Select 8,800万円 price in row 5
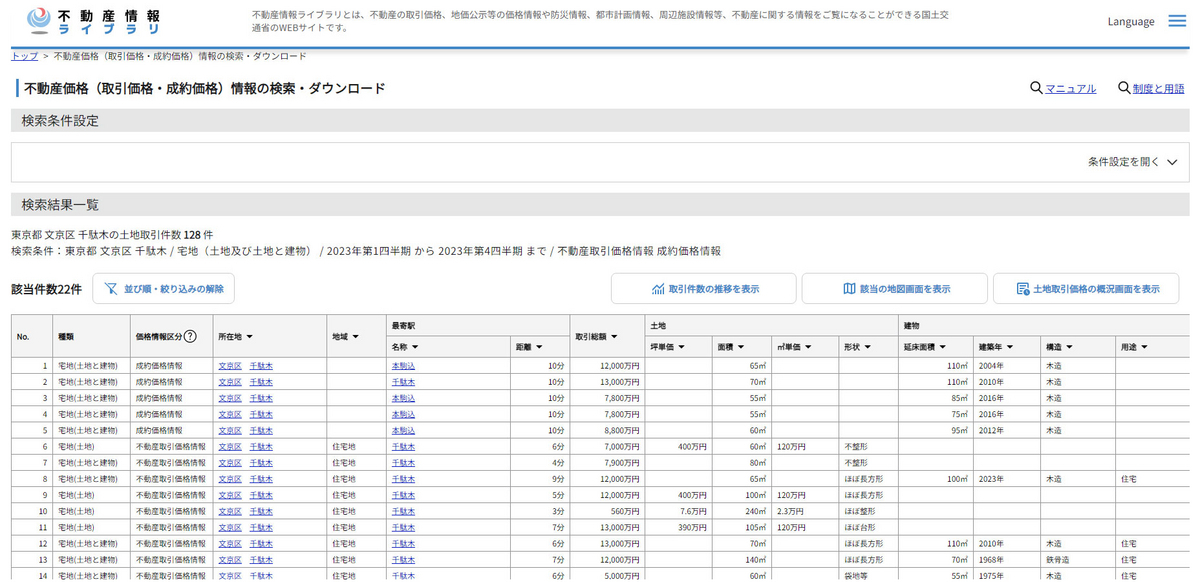The image size is (1200, 582). [x=622, y=430]
